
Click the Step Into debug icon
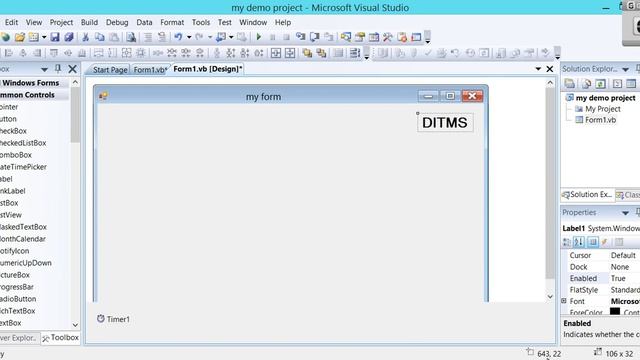point(301,38)
